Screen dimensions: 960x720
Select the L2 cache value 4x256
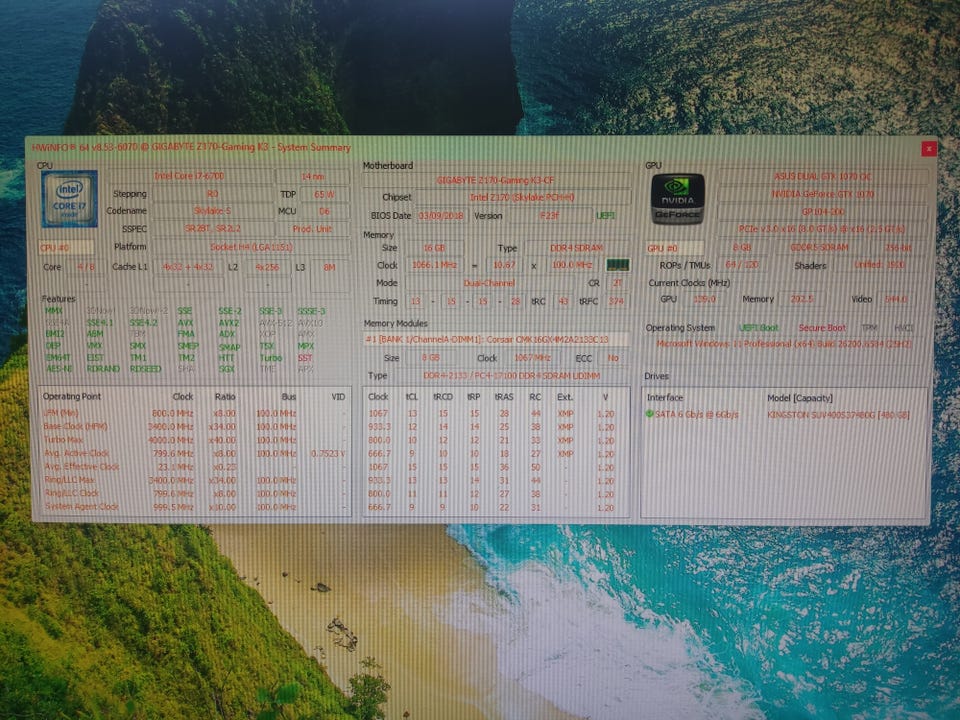267,267
